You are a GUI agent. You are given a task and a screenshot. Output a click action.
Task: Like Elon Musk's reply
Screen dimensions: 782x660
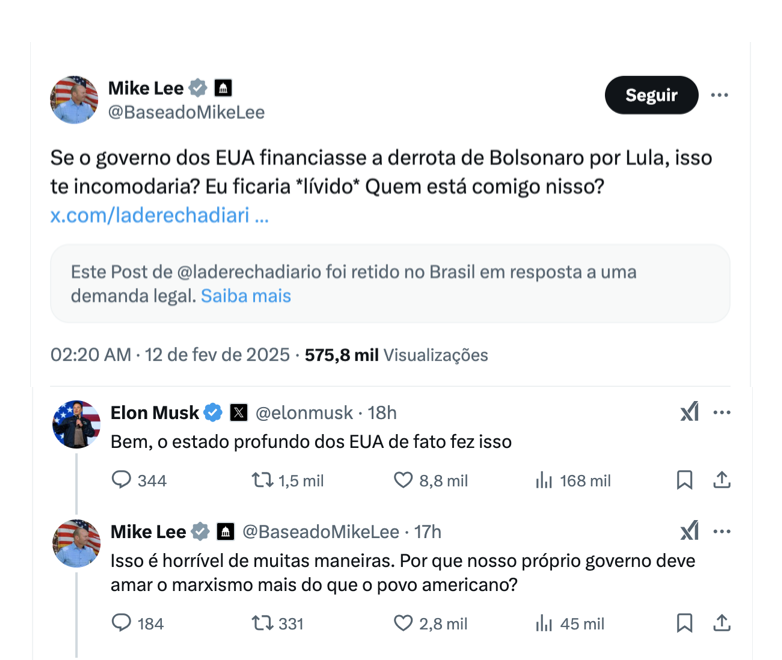[403, 481]
